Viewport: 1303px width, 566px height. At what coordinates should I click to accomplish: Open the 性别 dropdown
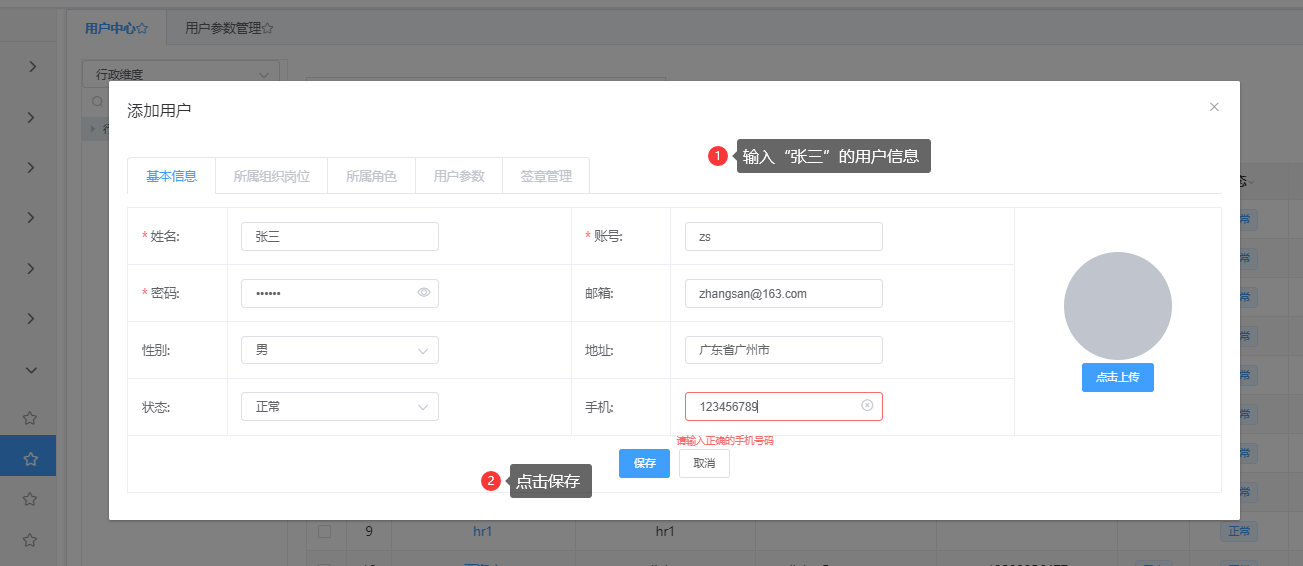(x=339, y=350)
